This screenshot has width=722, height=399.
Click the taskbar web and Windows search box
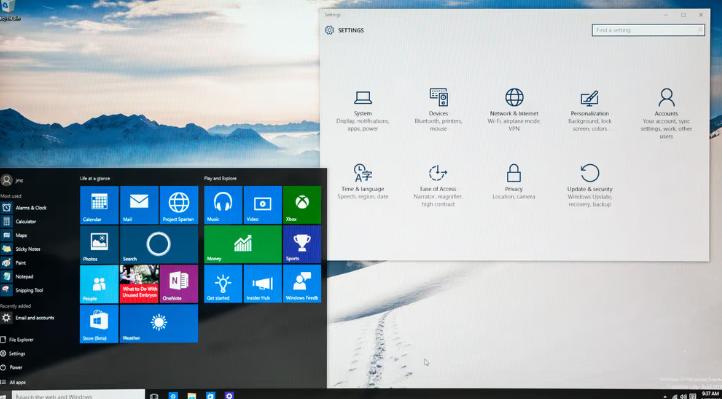78,395
